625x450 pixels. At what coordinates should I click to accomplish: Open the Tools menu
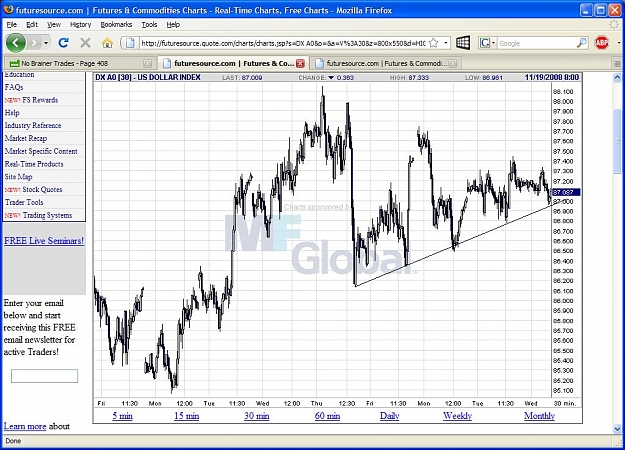pos(149,24)
